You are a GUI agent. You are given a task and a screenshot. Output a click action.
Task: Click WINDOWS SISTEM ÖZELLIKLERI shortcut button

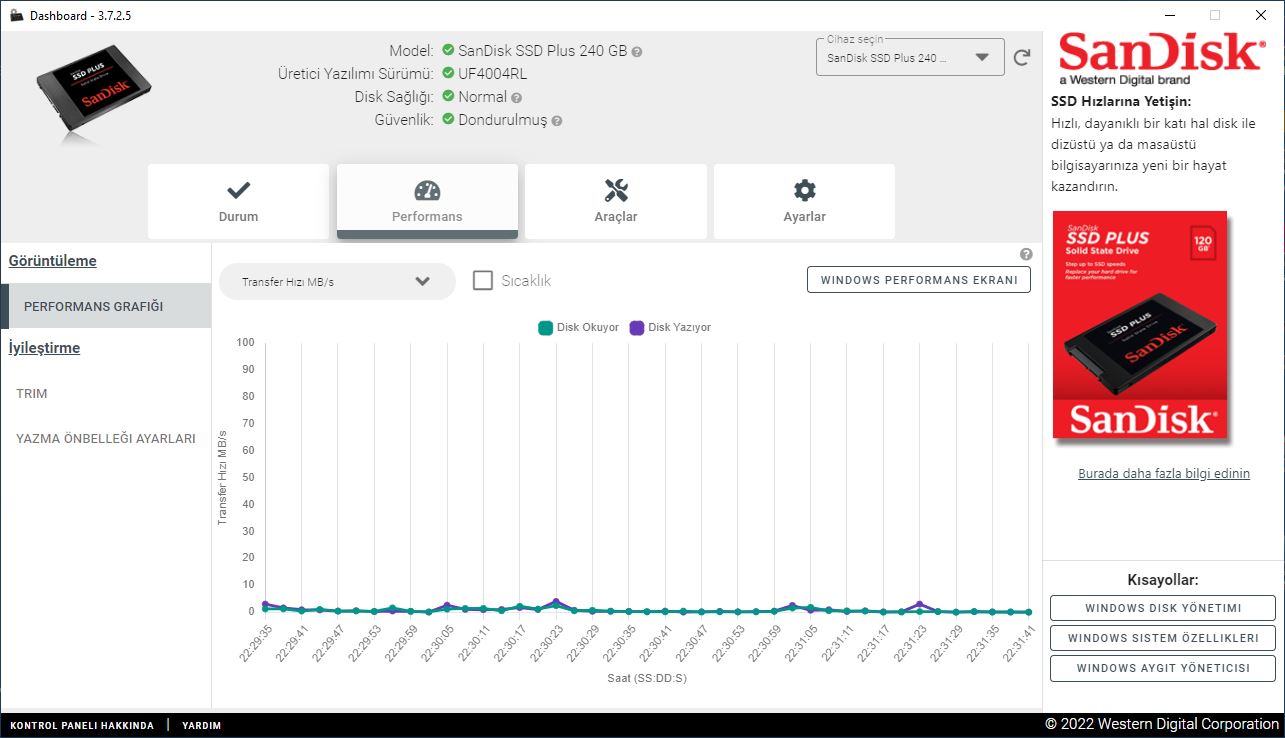[1163, 638]
